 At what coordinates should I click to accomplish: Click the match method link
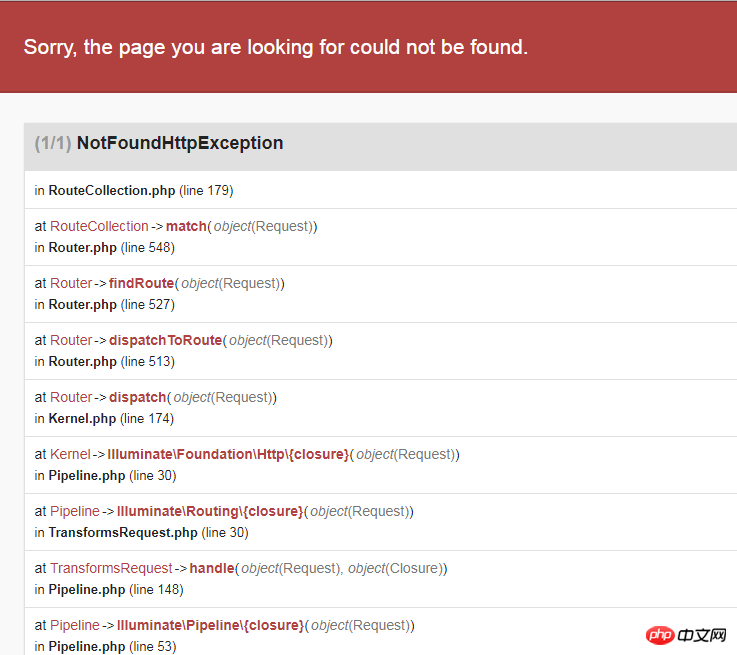click(186, 226)
